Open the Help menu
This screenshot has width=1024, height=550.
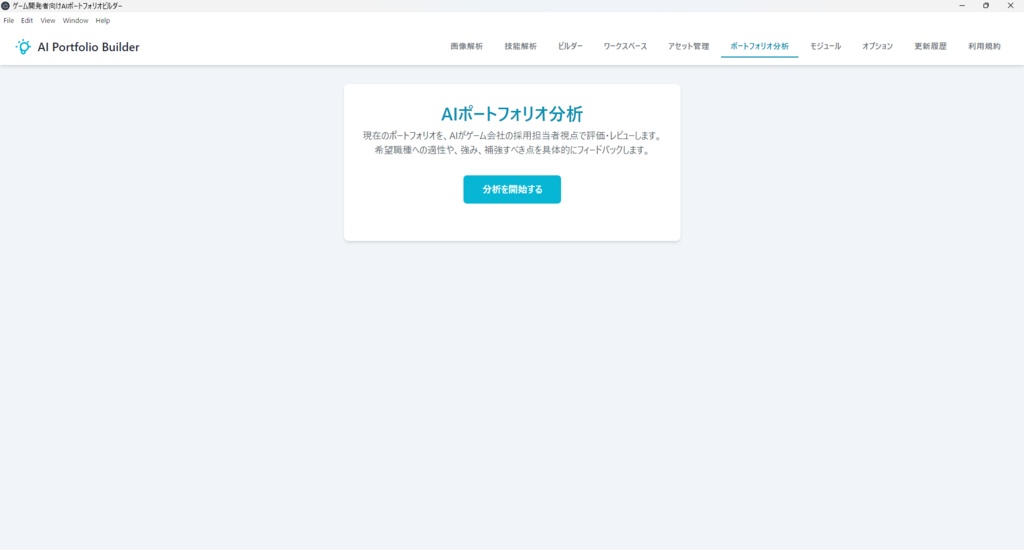pyautogui.click(x=103, y=20)
